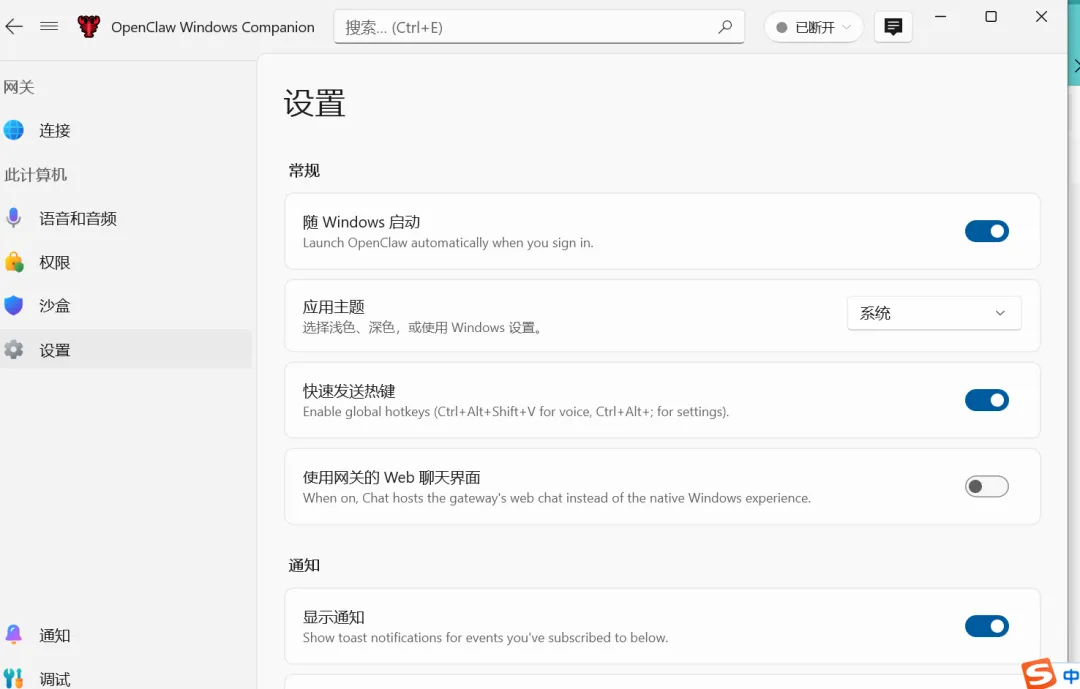Click the 通知 section heading in settings

coord(304,565)
